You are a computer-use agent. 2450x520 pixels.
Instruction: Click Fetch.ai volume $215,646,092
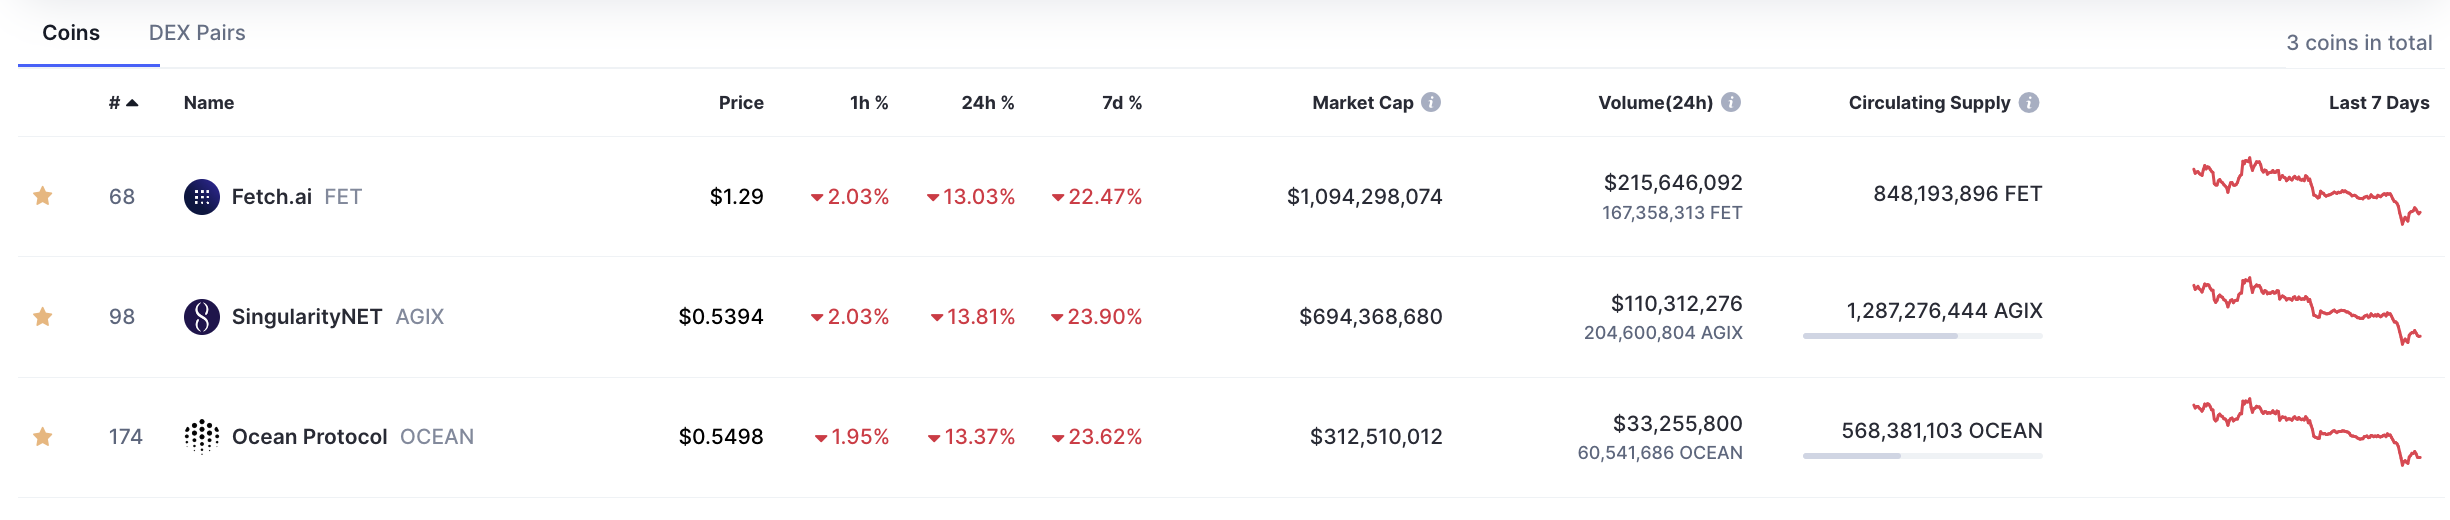pos(1673,183)
